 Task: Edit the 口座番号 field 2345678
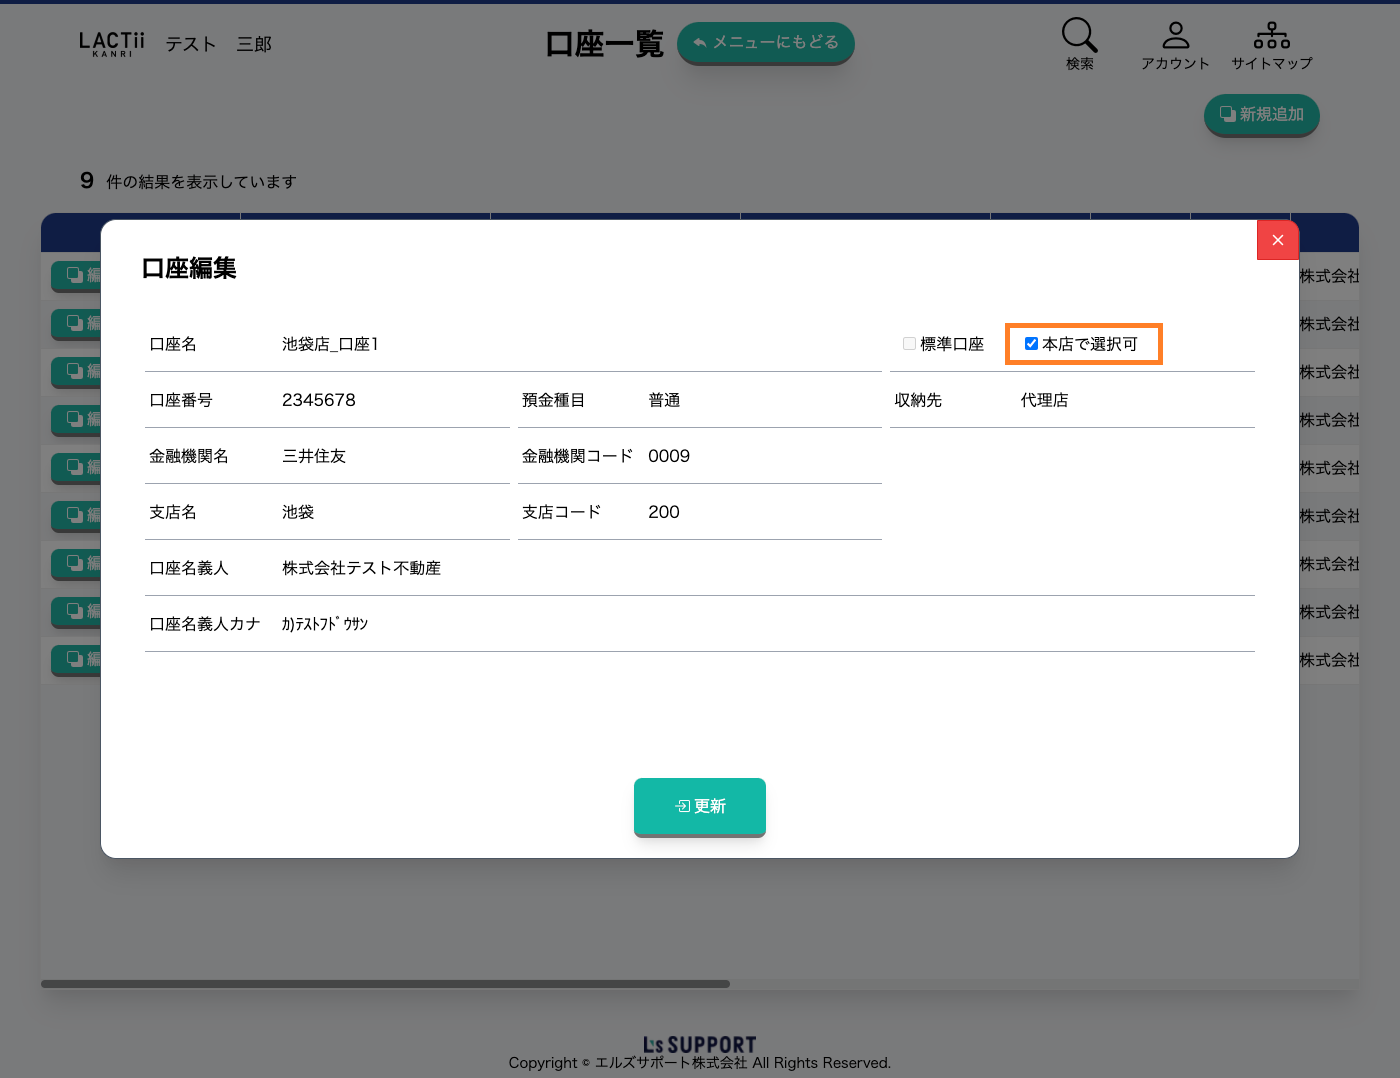pos(390,400)
